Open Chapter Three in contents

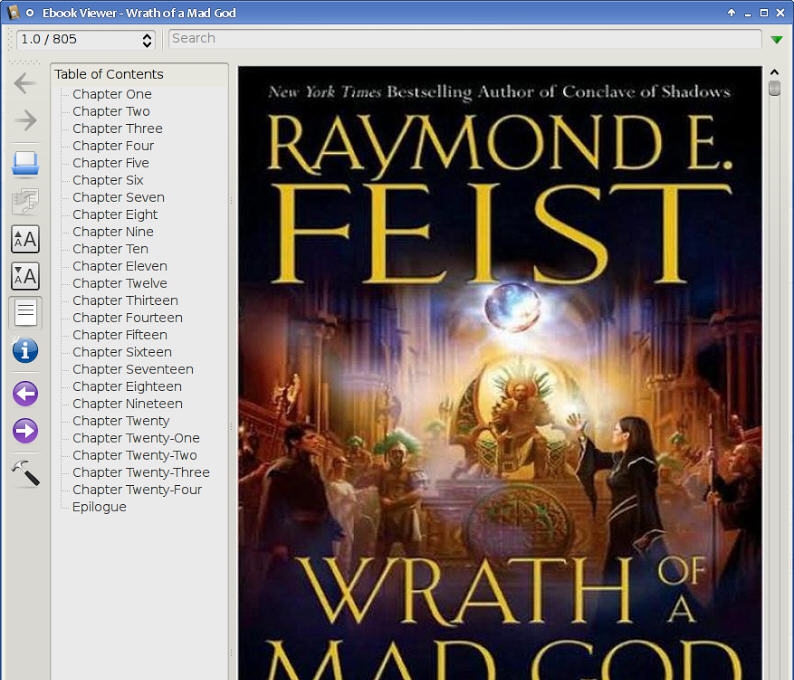pyautogui.click(x=117, y=129)
